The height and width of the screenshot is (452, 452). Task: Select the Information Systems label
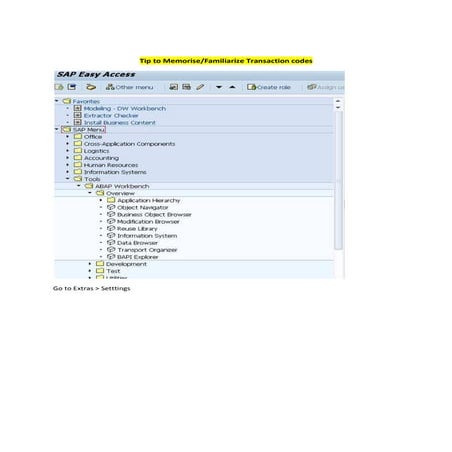(115, 172)
